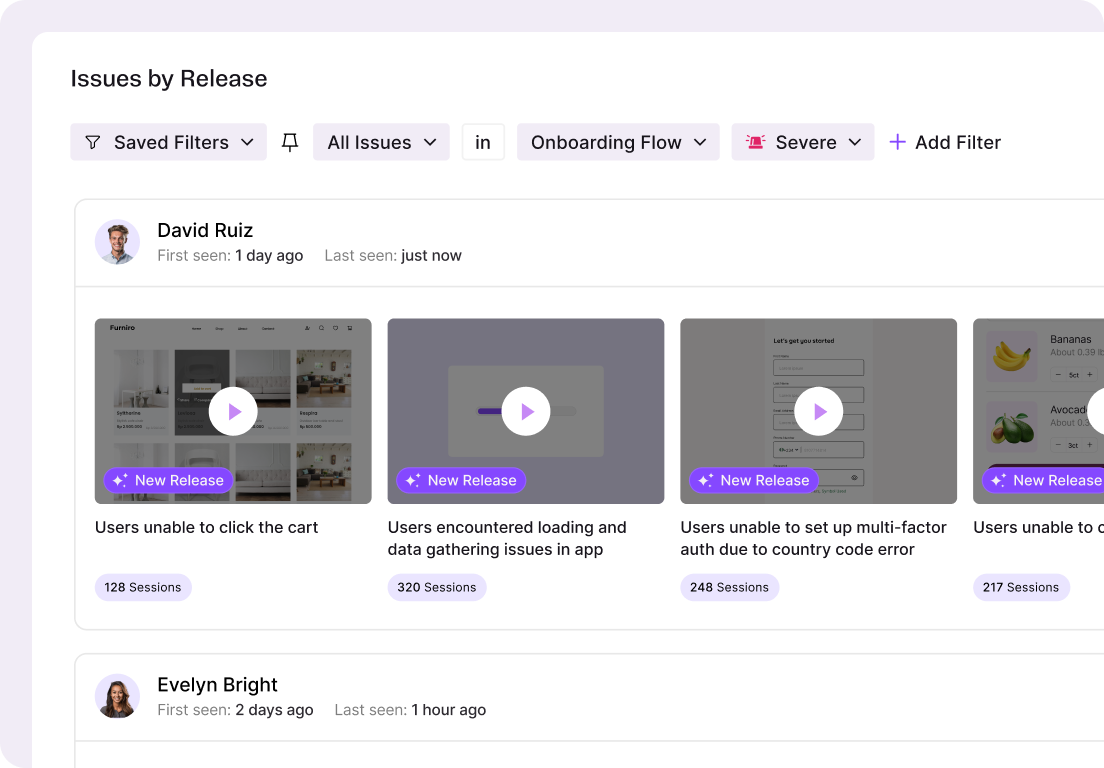Viewport: 1104px width, 768px height.
Task: Change the Severe severity dropdown
Action: [803, 142]
